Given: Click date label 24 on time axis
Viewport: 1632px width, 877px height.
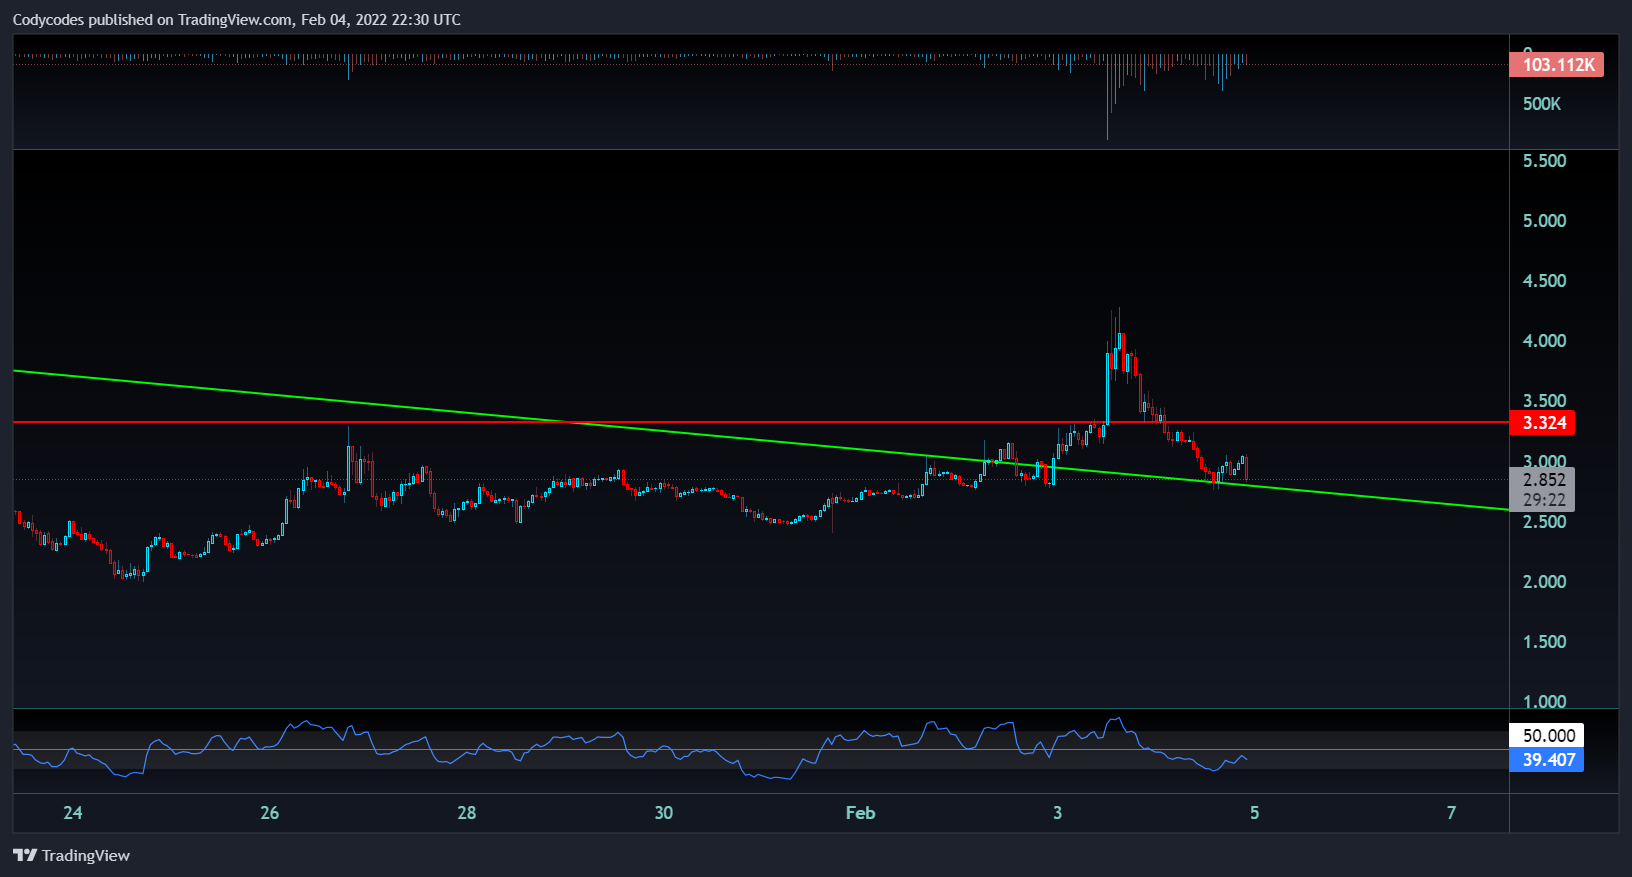Looking at the screenshot, I should click(73, 813).
